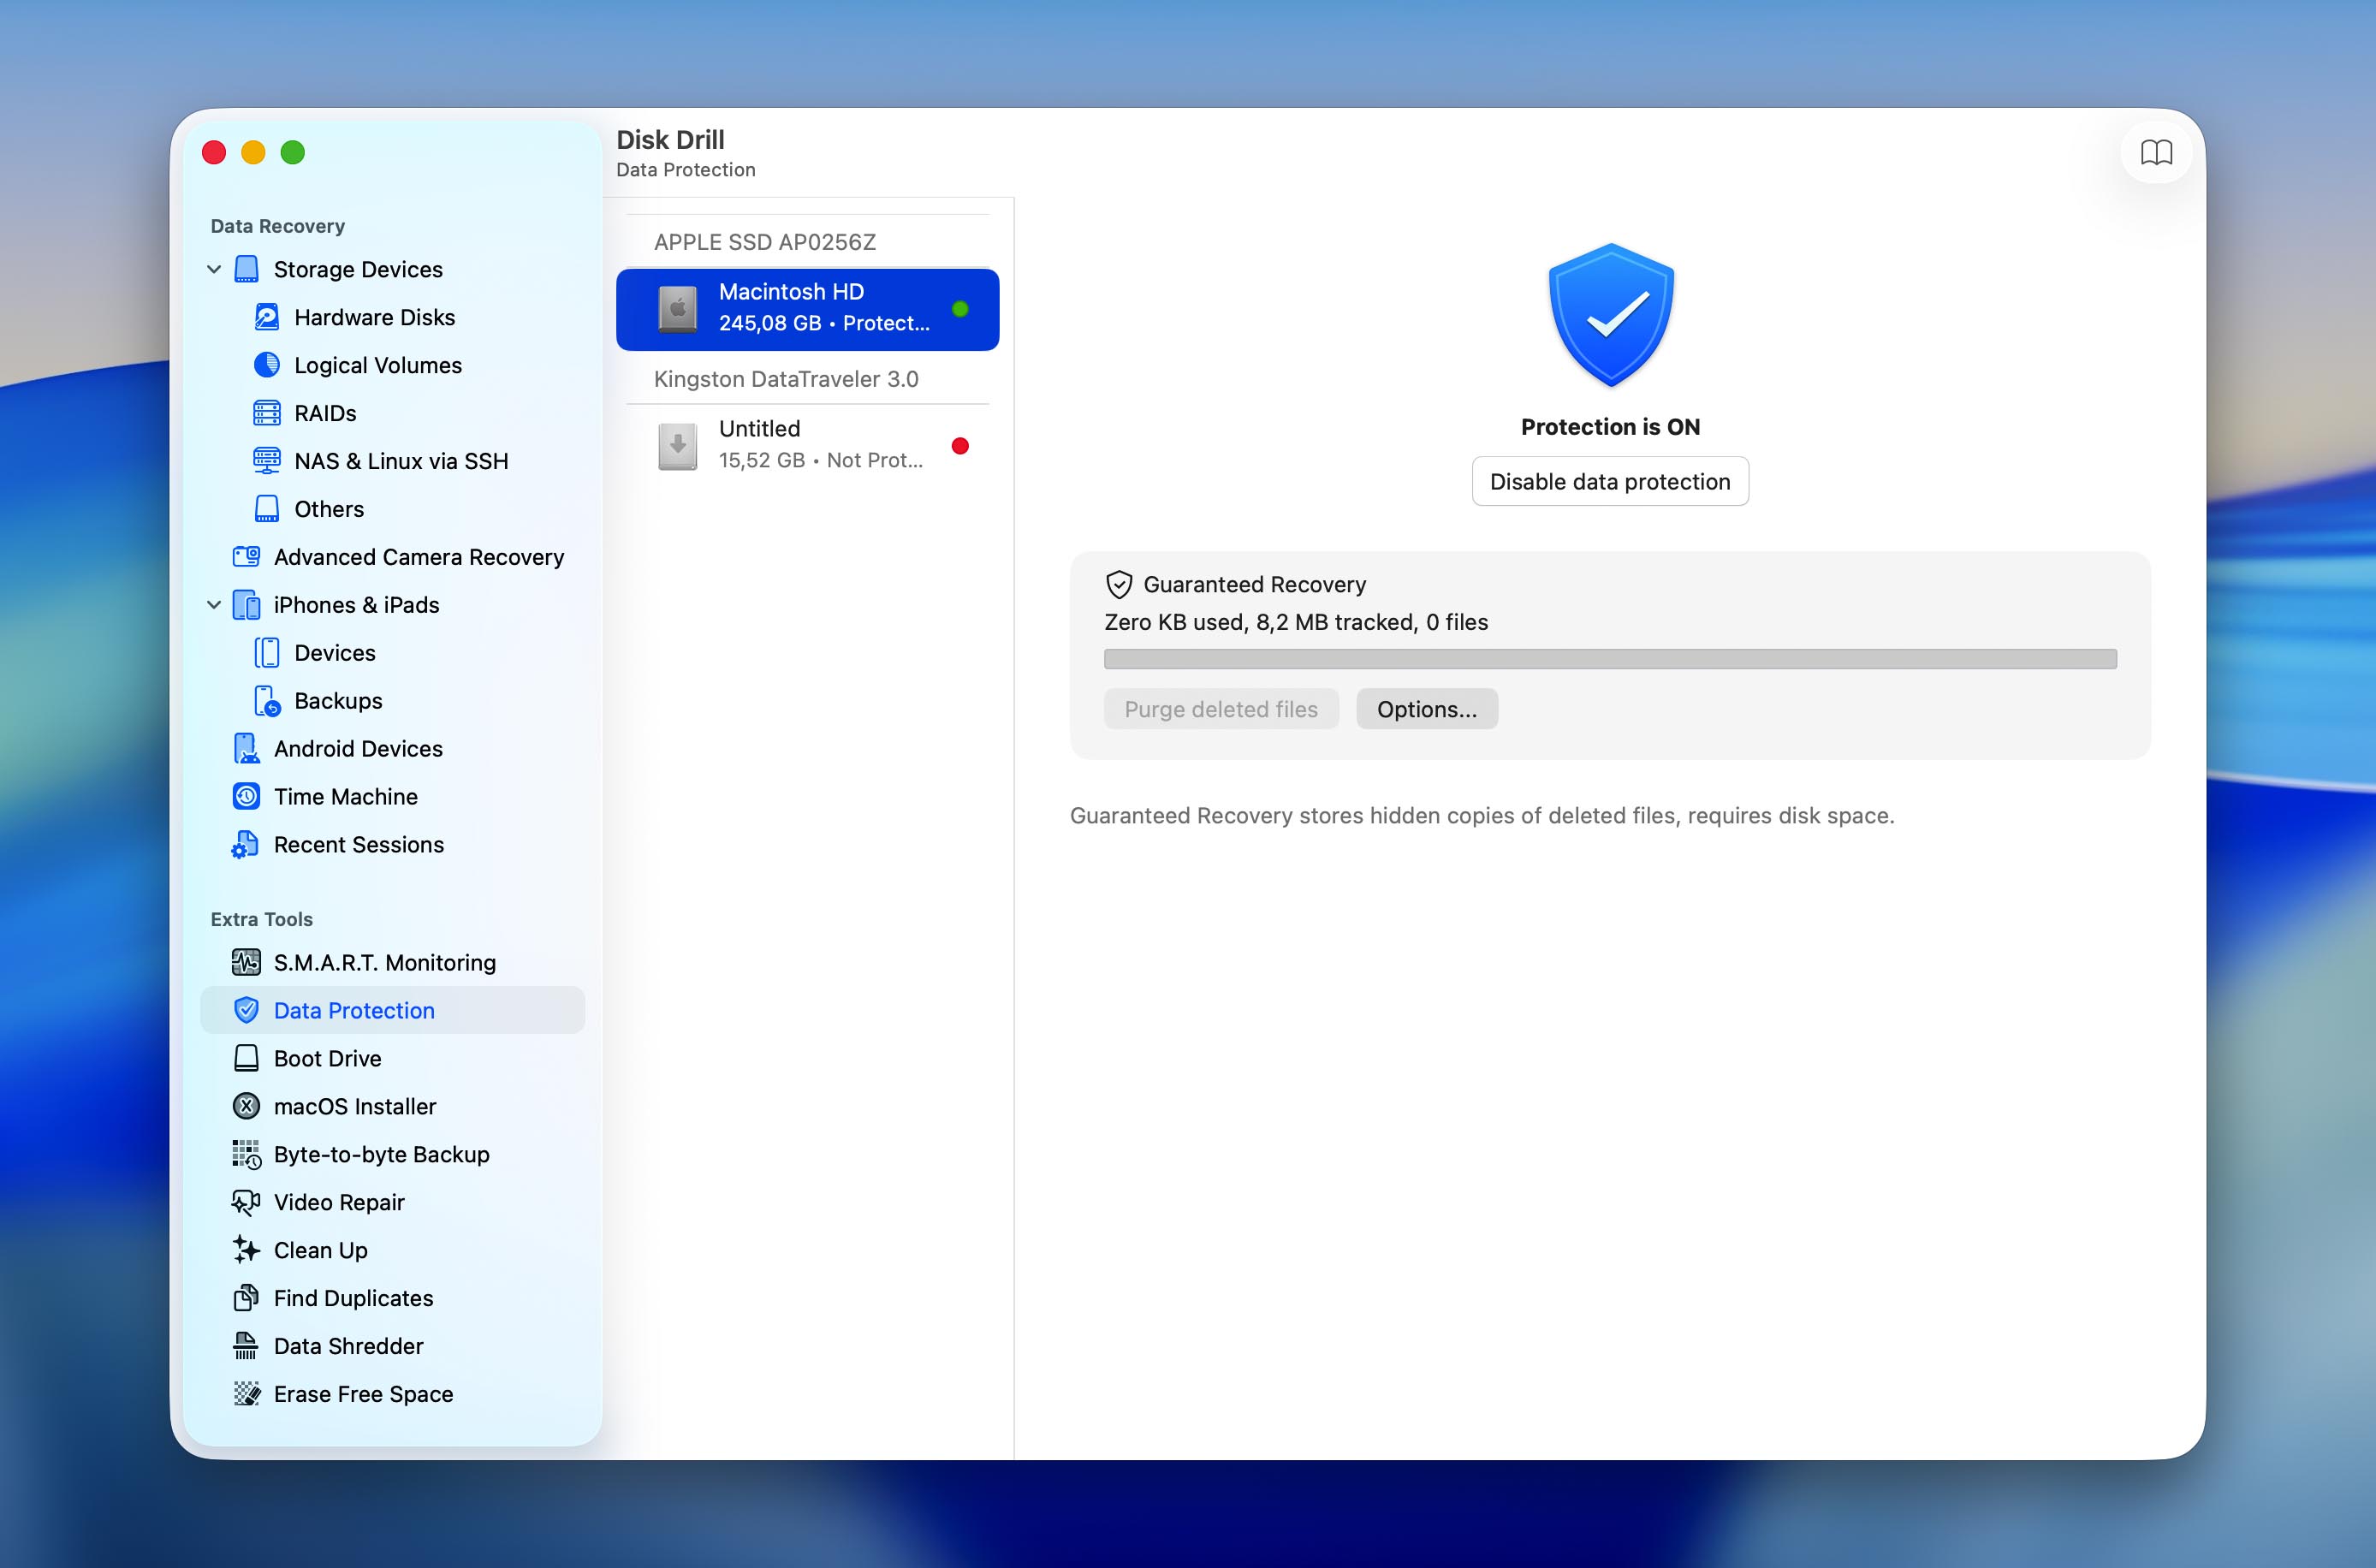Screen dimensions: 2376x1568
Task: Click the Untitled drive thumbnail
Action: tap(677, 446)
